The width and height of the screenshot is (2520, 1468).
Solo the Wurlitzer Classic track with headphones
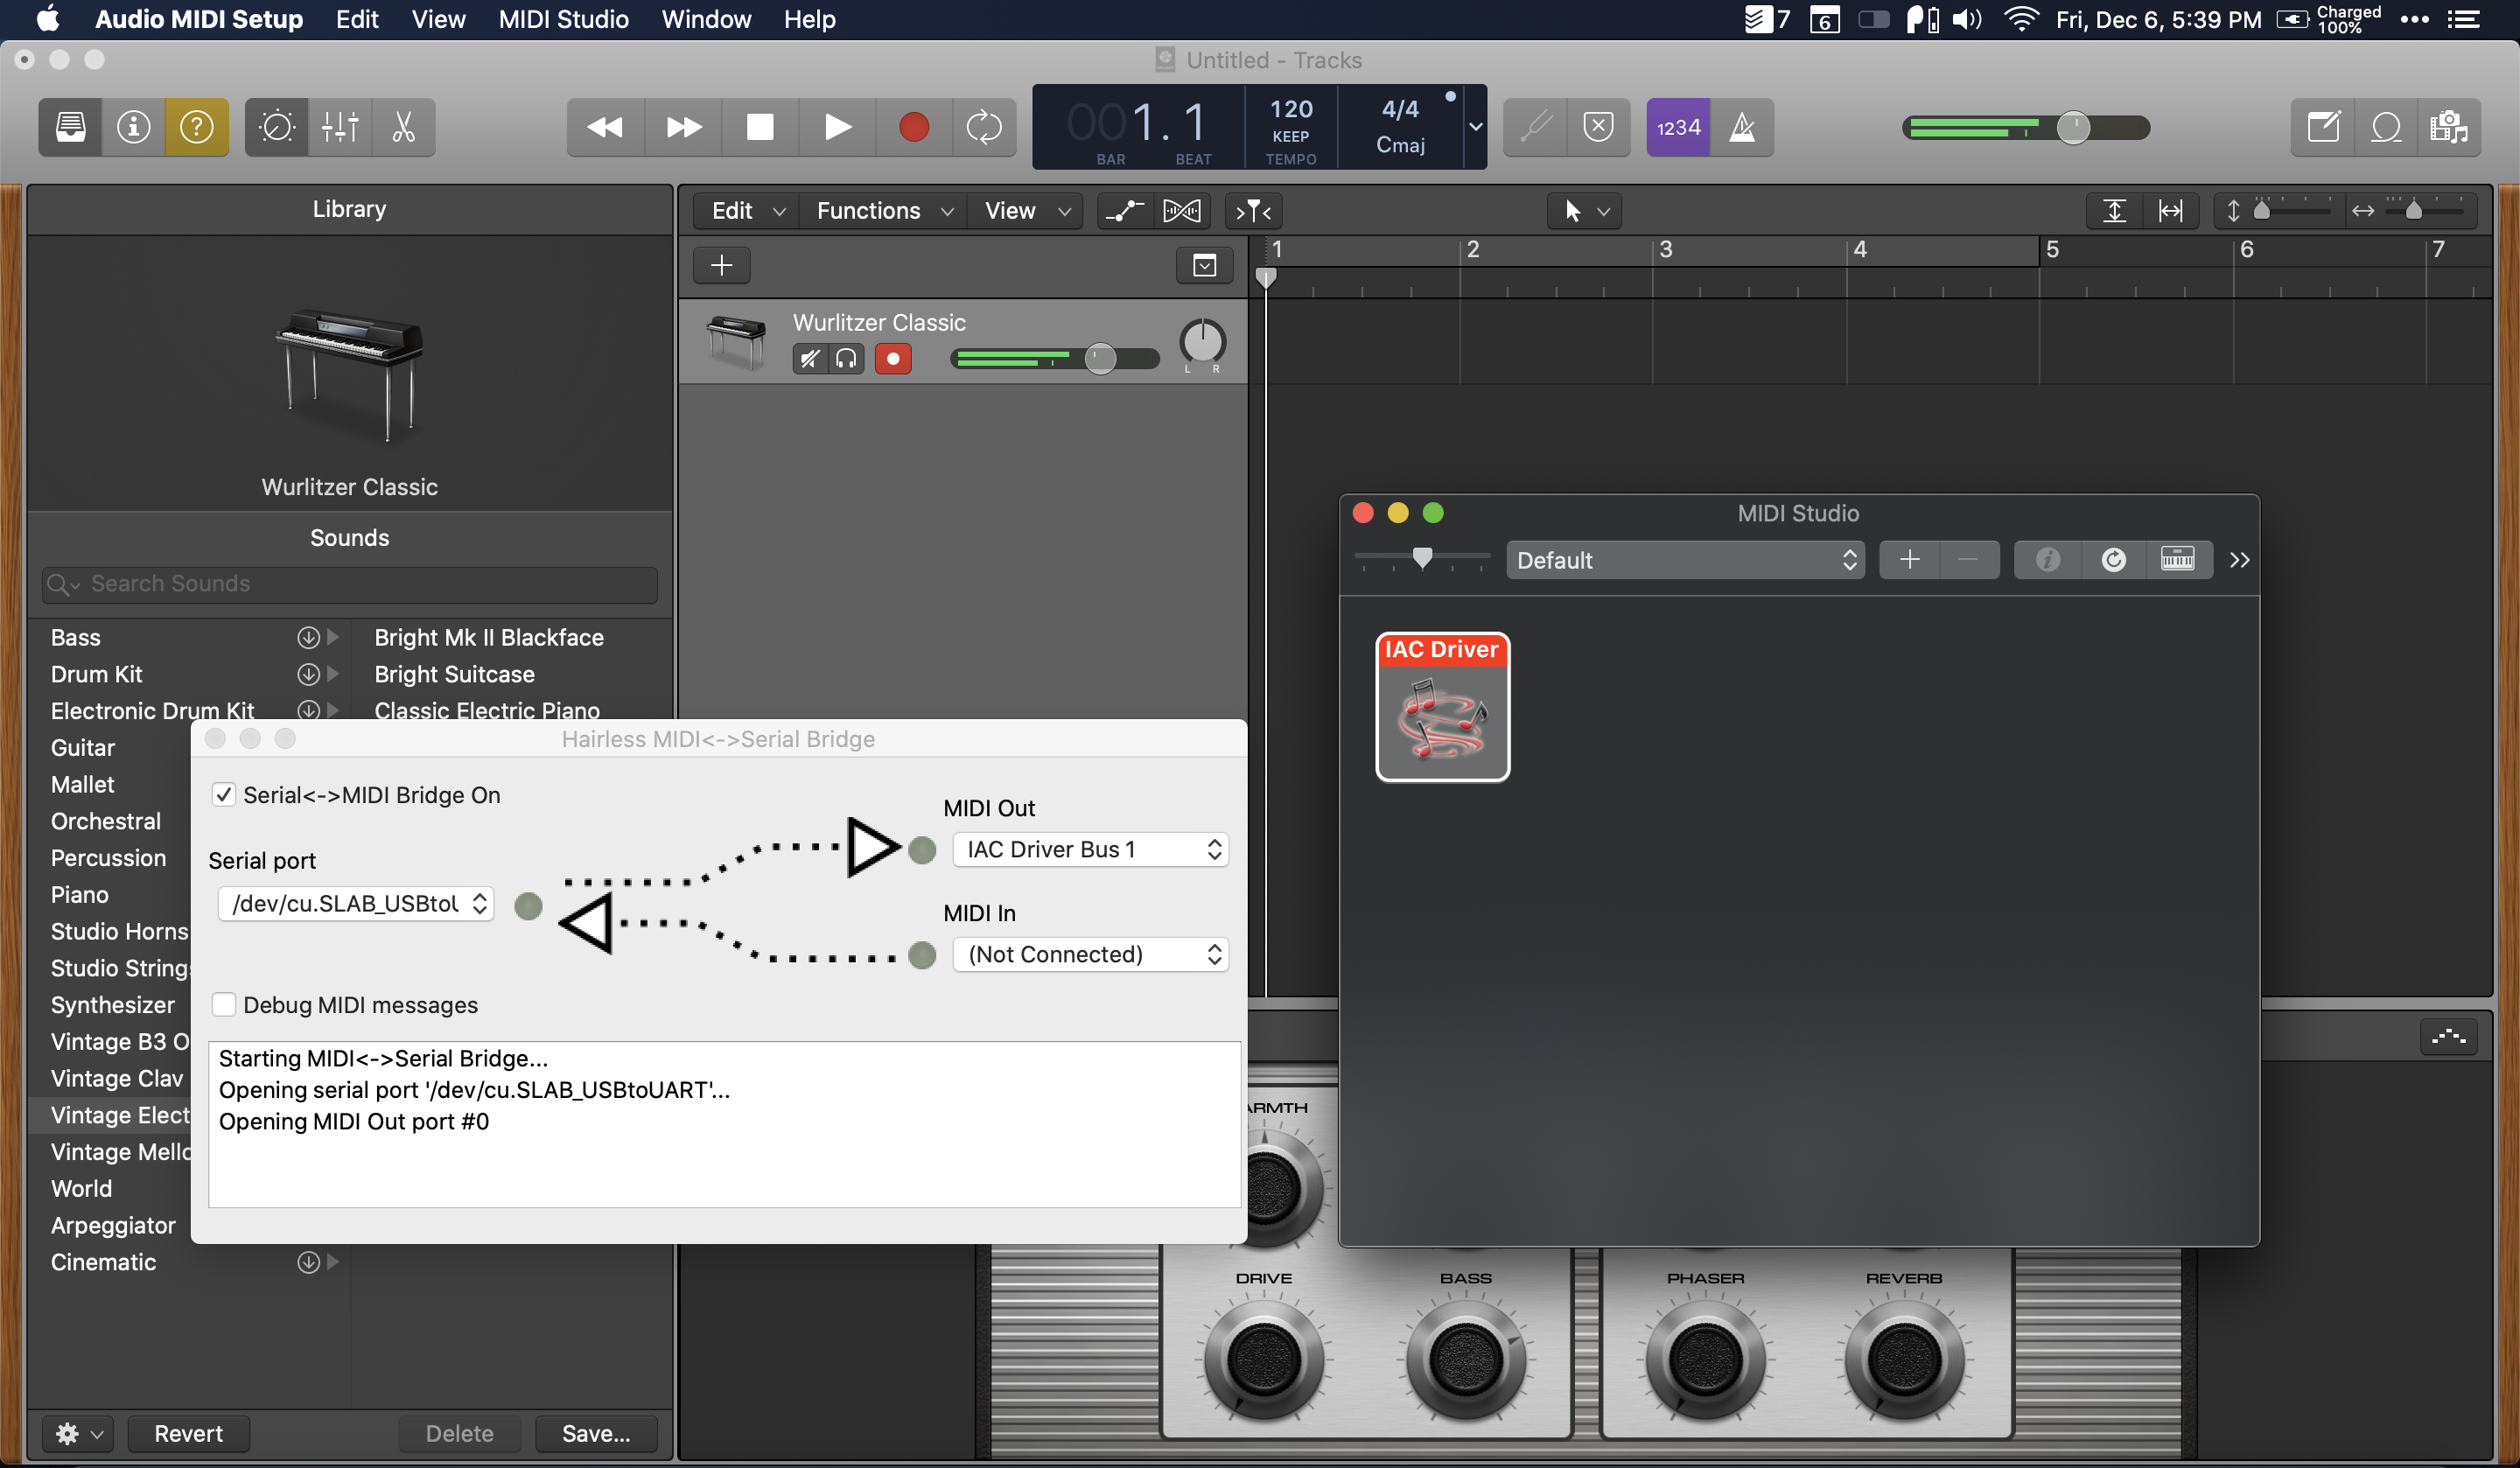point(847,358)
